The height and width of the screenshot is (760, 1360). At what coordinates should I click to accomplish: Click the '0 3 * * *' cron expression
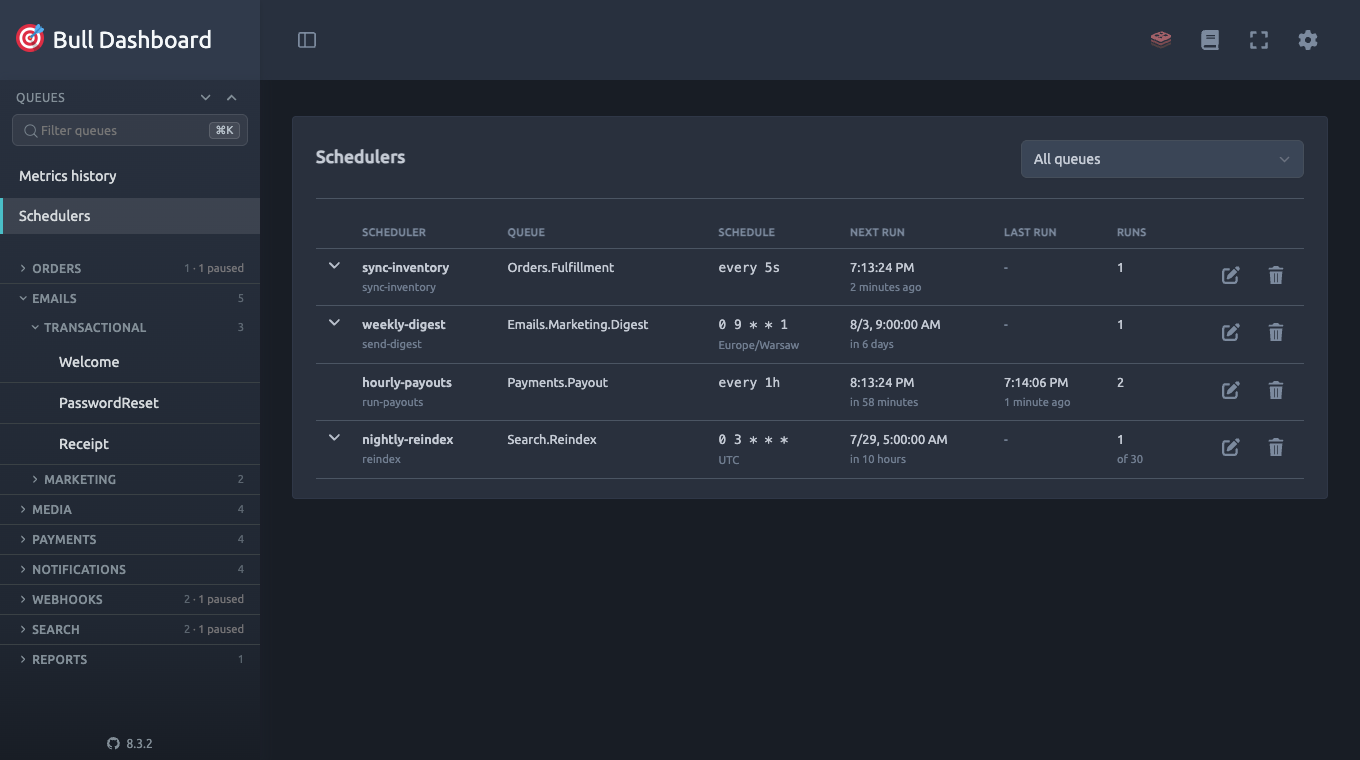753,439
